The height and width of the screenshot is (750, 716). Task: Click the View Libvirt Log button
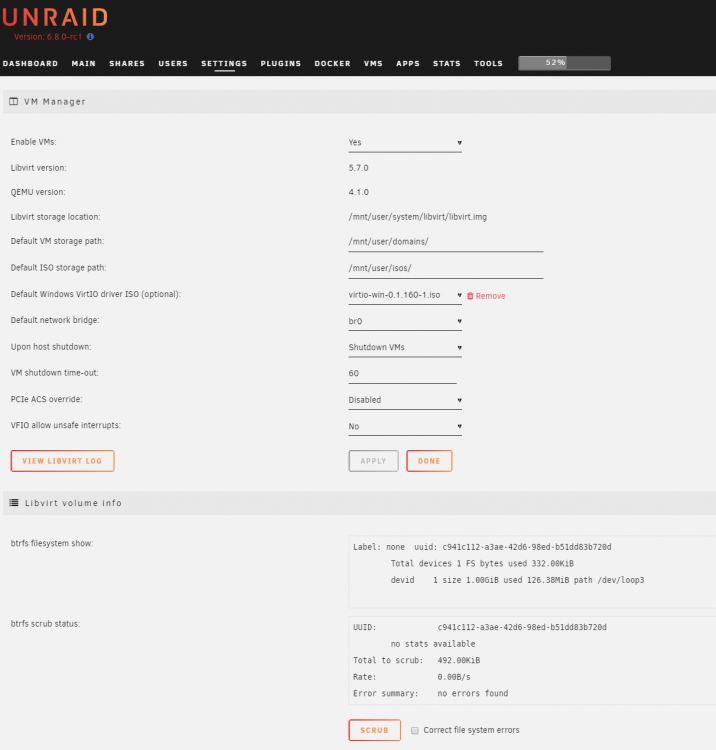(63, 461)
